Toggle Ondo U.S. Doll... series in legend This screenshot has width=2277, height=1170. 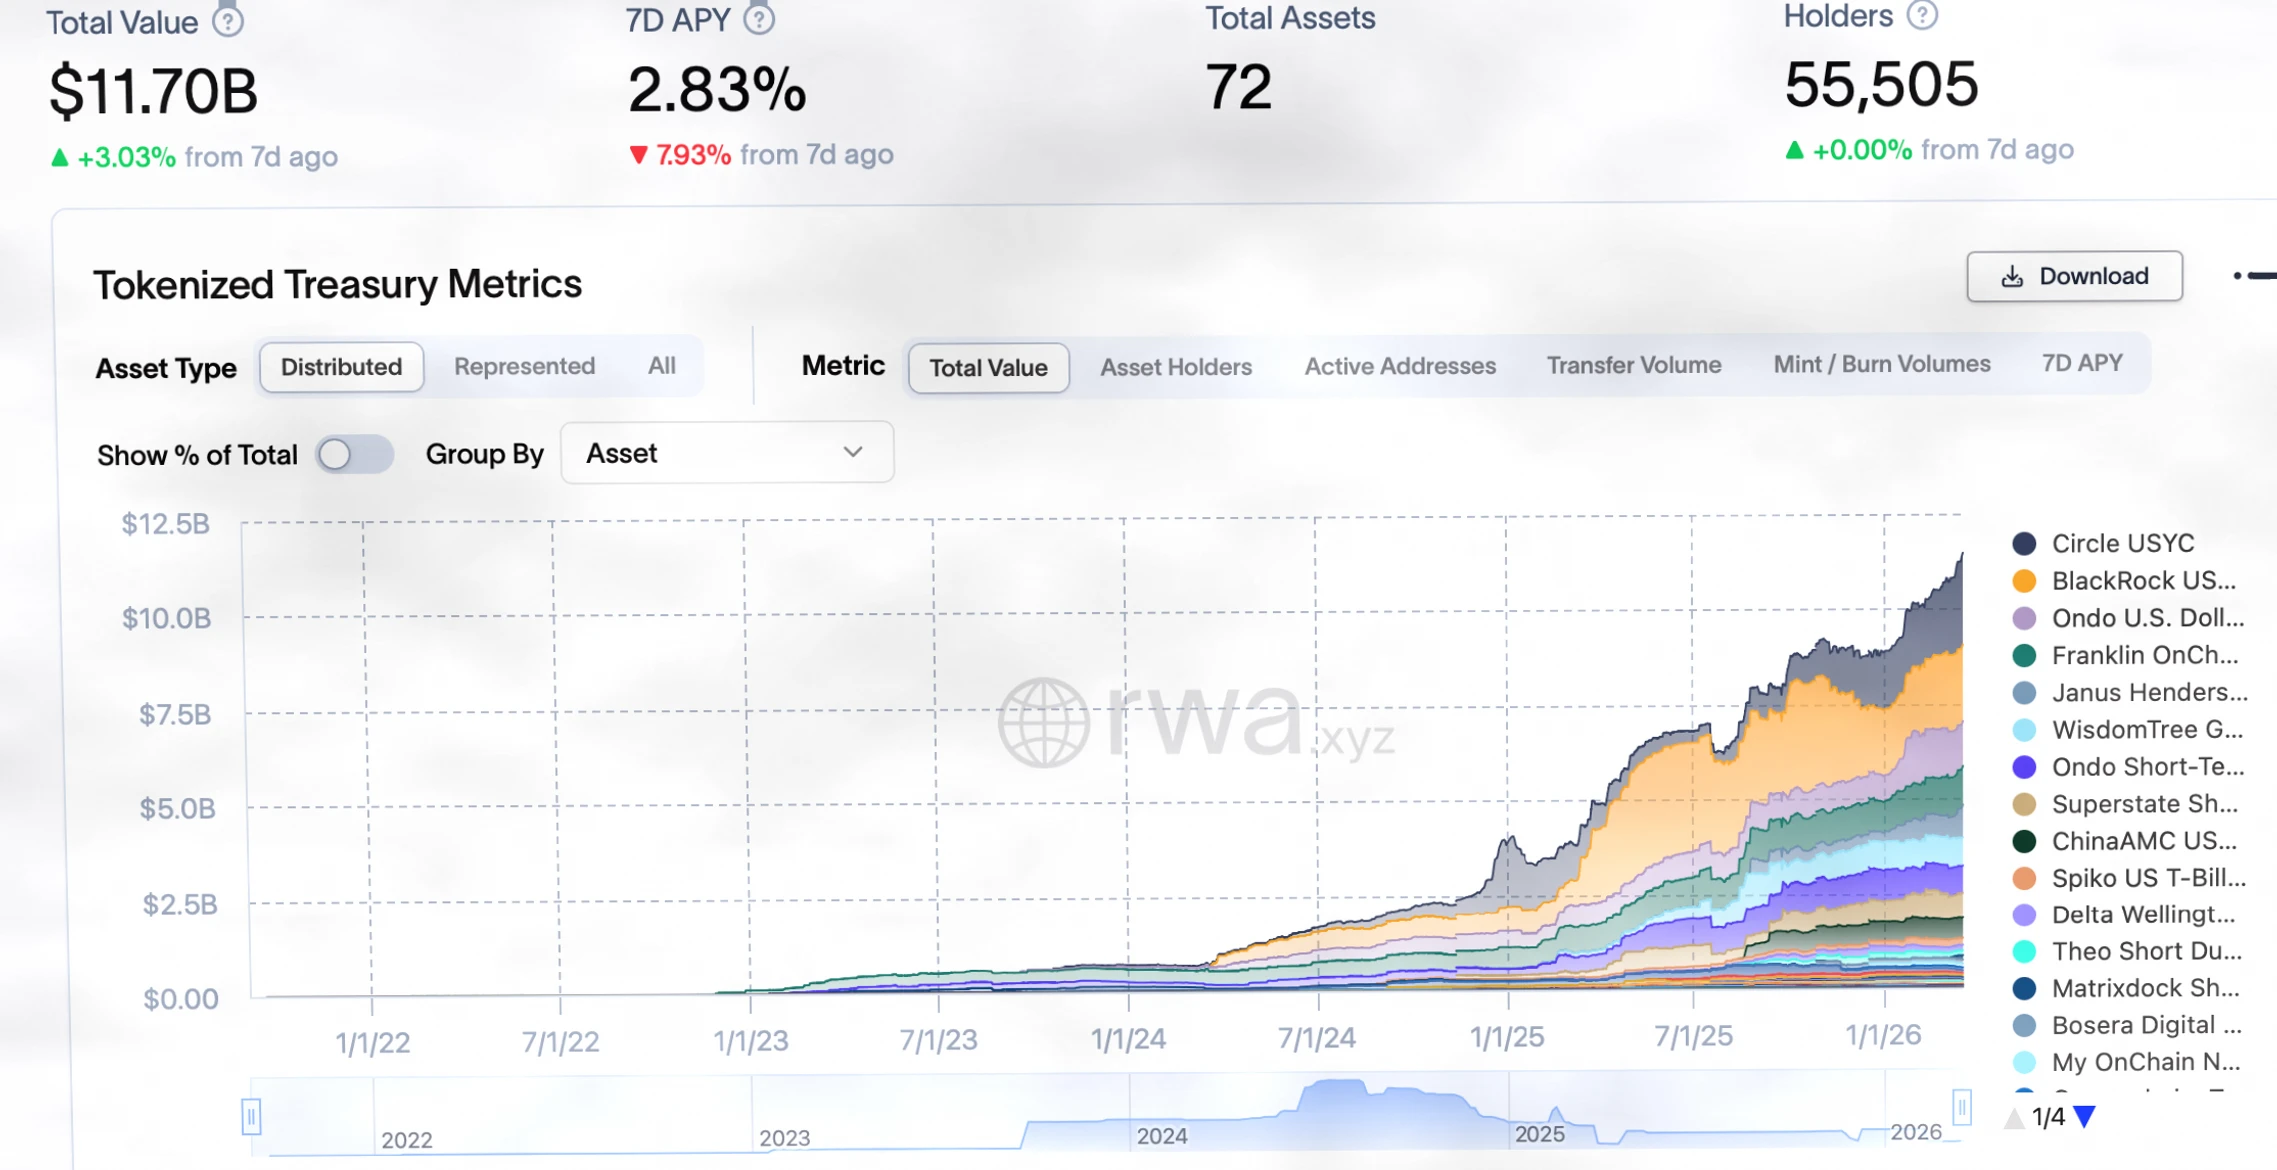click(2128, 618)
